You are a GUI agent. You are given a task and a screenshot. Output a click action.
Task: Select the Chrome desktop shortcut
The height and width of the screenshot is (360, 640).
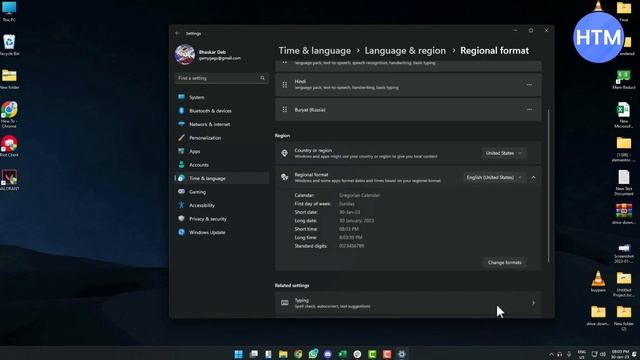(x=9, y=115)
